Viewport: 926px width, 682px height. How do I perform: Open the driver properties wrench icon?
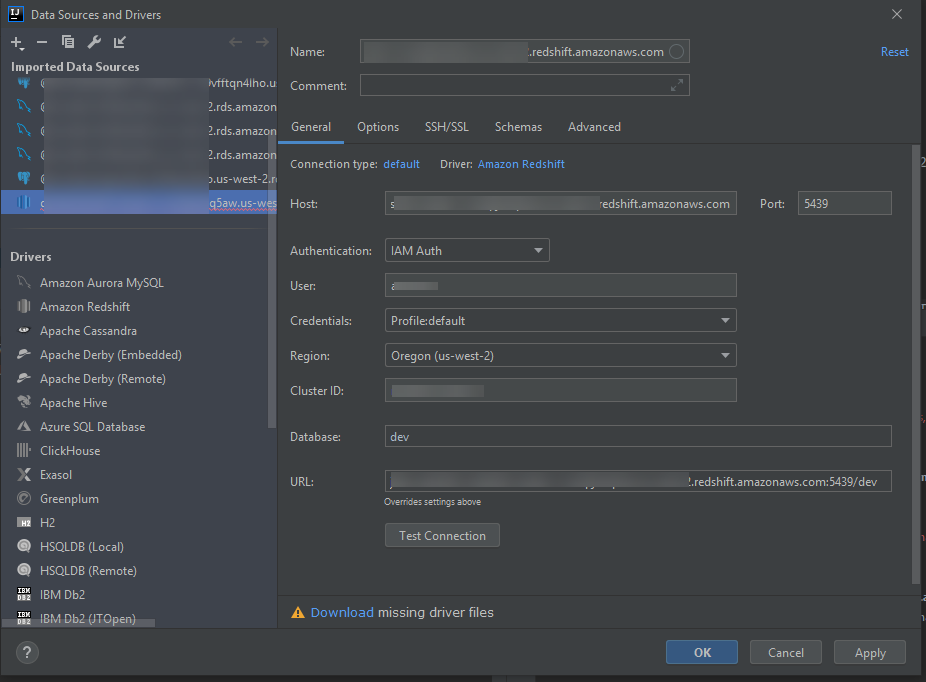(92, 43)
